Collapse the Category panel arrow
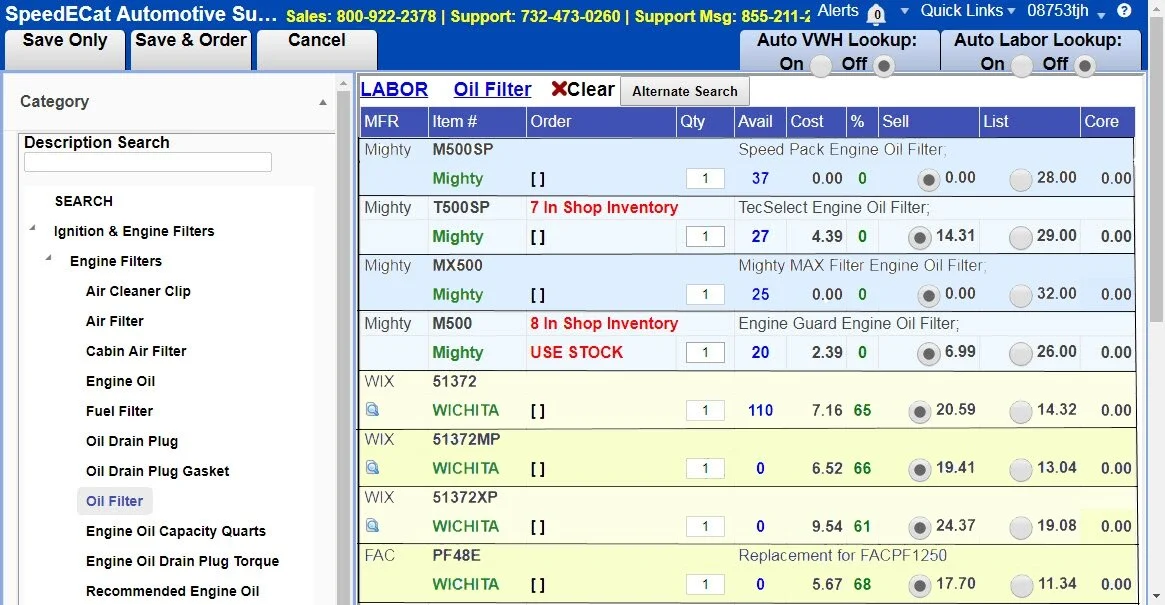 pos(322,103)
